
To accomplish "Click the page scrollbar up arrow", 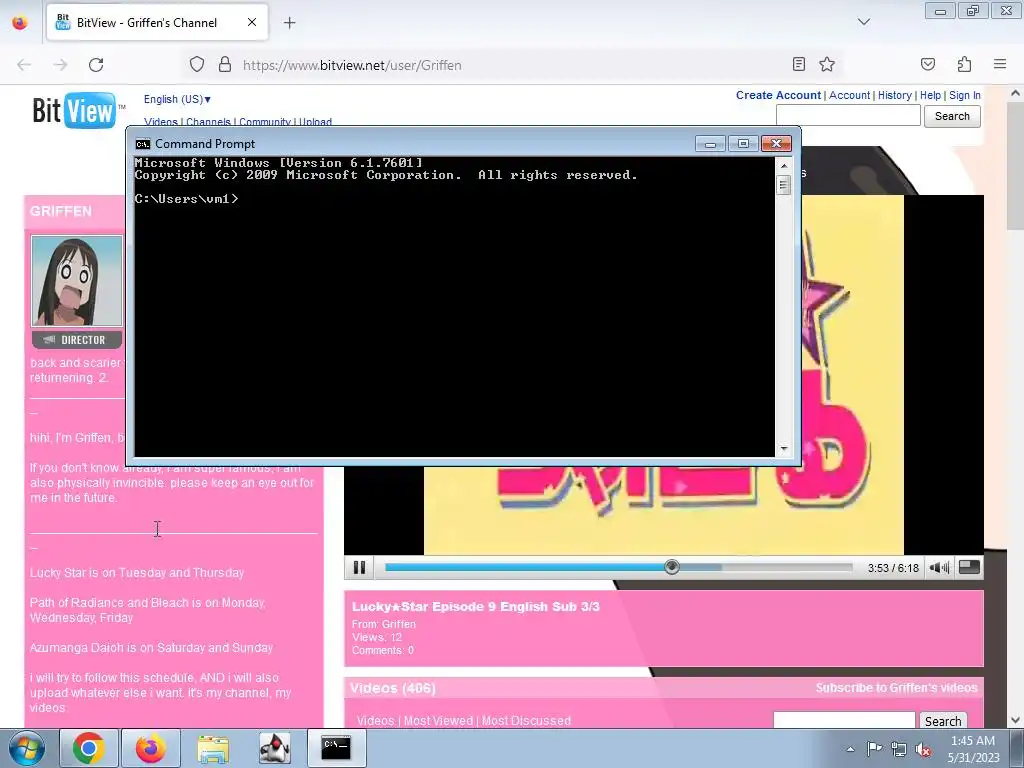I will [1015, 93].
